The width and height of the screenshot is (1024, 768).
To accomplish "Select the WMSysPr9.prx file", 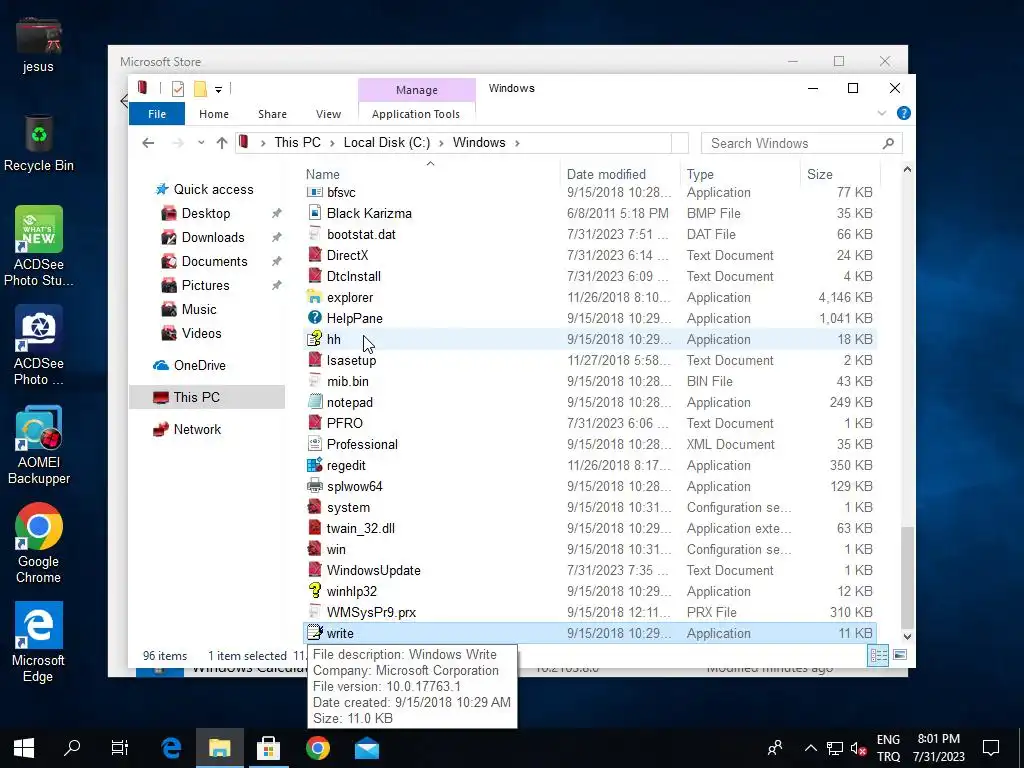I will tap(589, 612).
